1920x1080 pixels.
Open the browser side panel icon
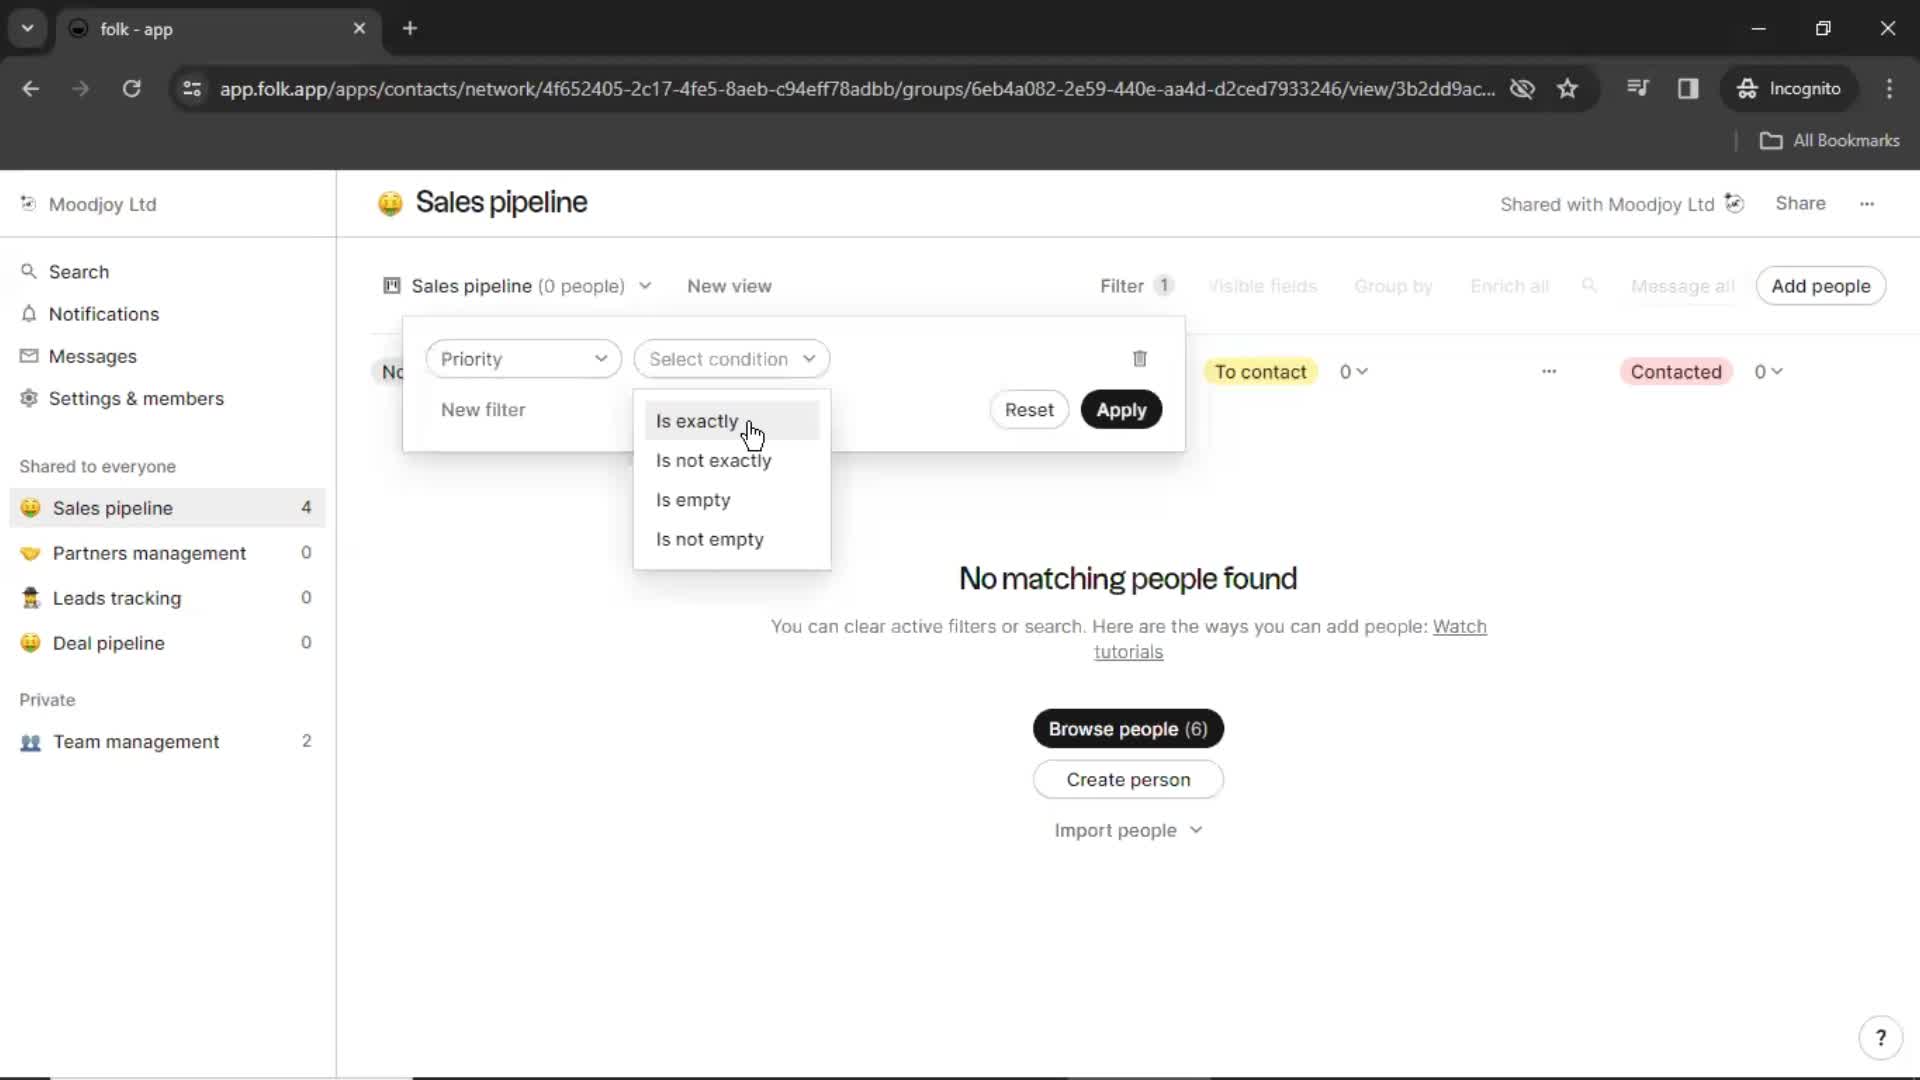click(1688, 89)
